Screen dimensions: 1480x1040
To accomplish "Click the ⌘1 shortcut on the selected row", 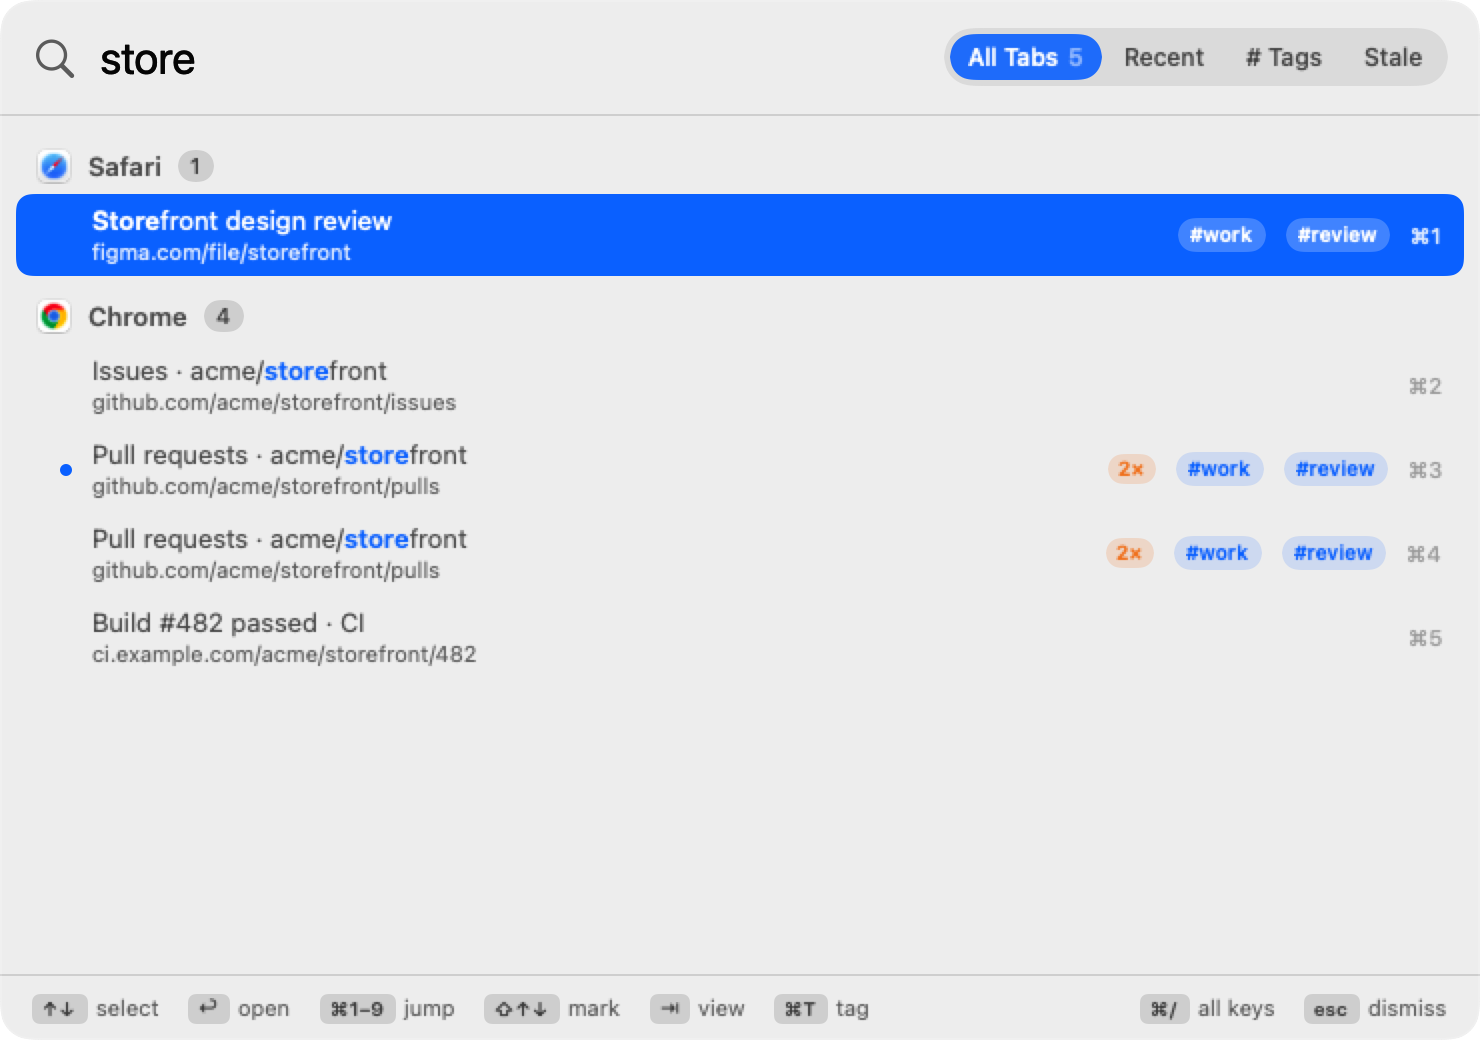I will click(x=1425, y=236).
